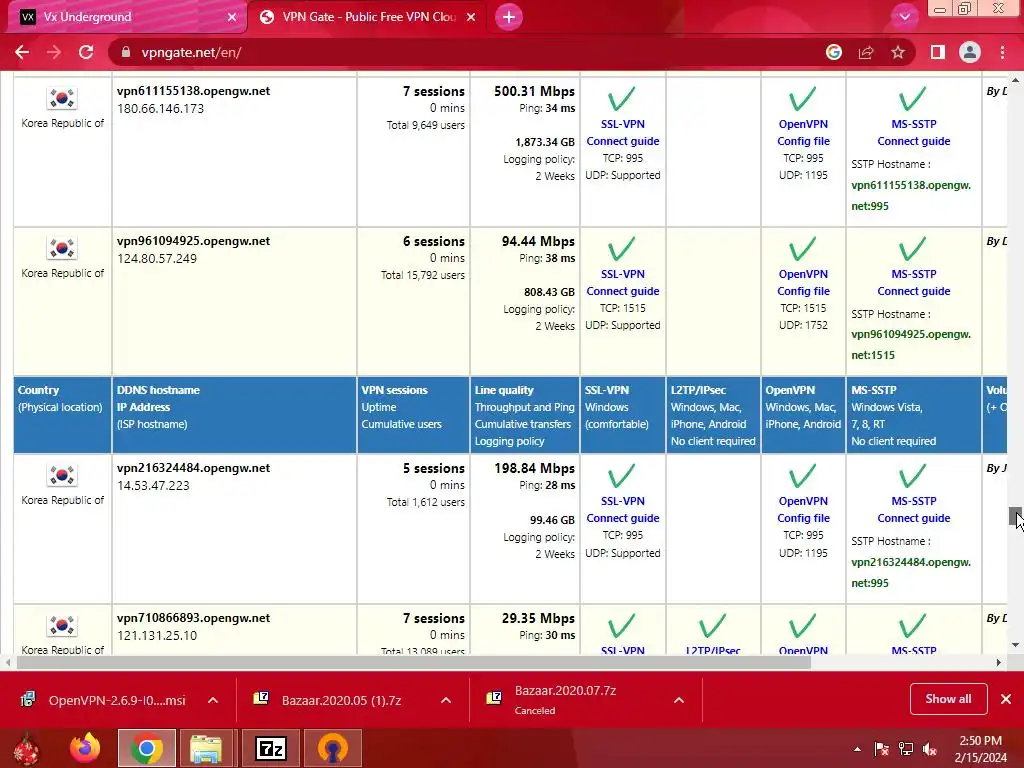Show hidden system tray icons
Image resolution: width=1024 pixels, height=768 pixels.
tap(857, 749)
